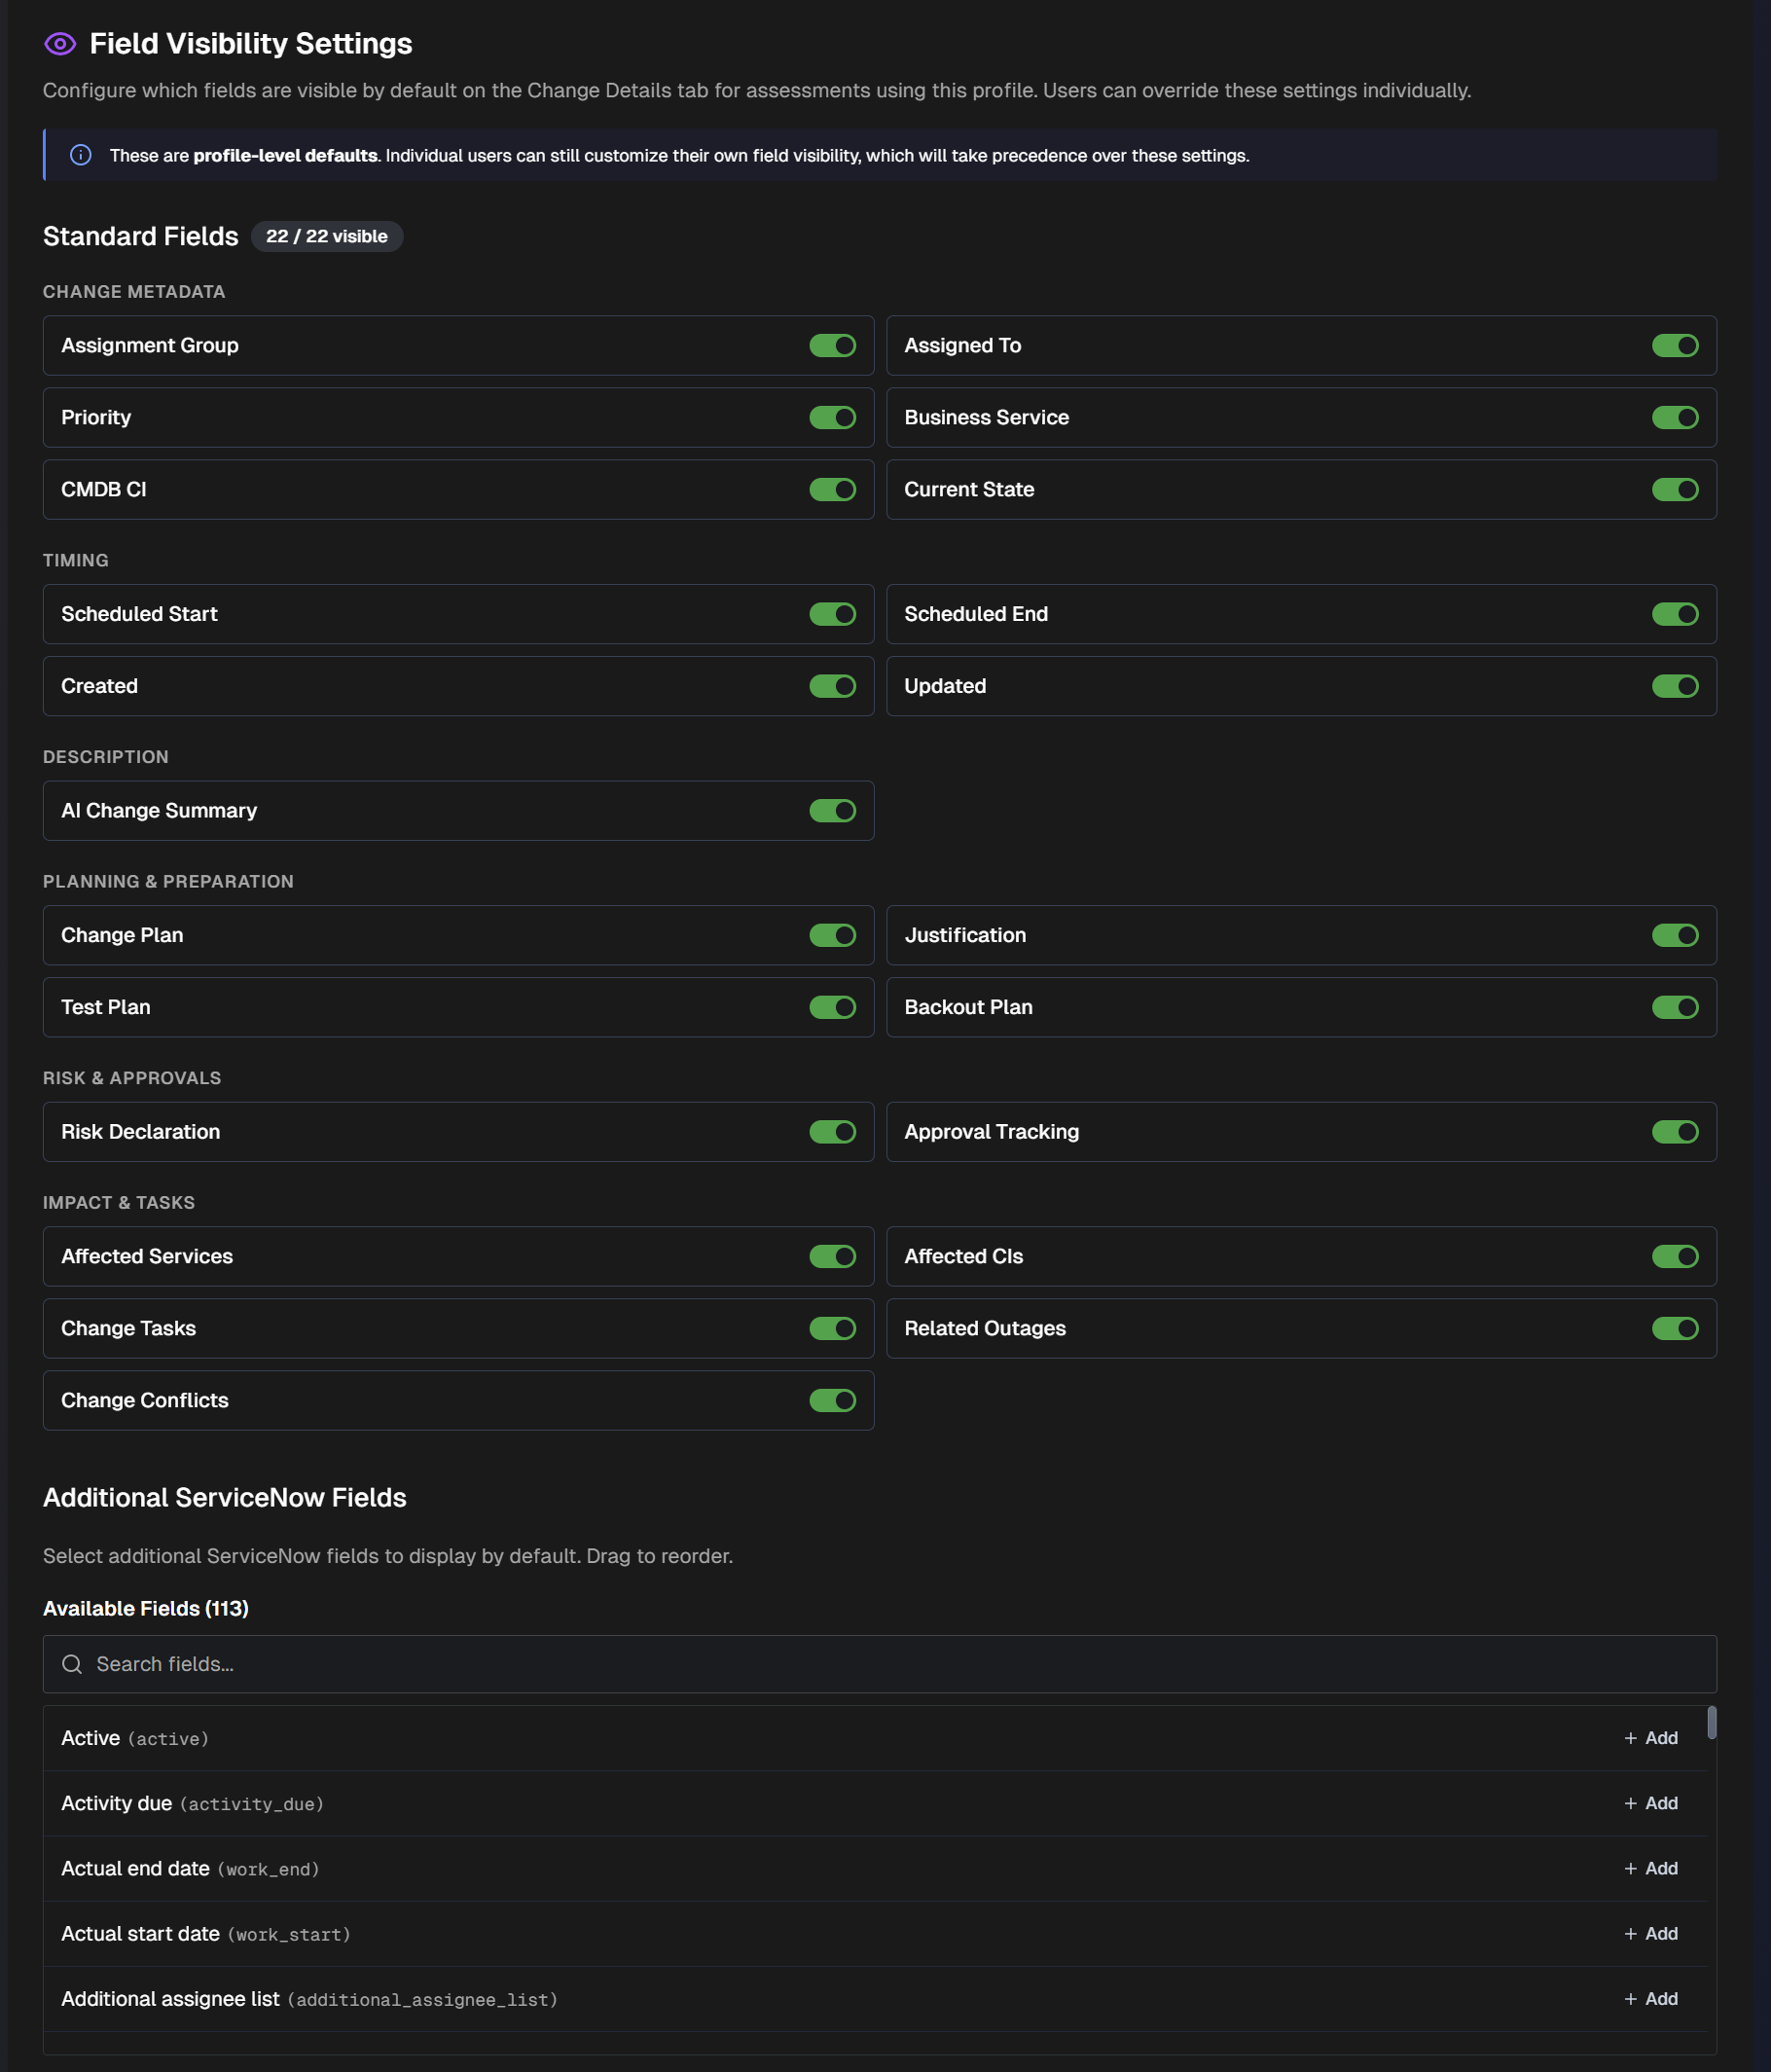Disable the Assignment Group field toggle
Screen dimensions: 1771x2072
point(832,345)
